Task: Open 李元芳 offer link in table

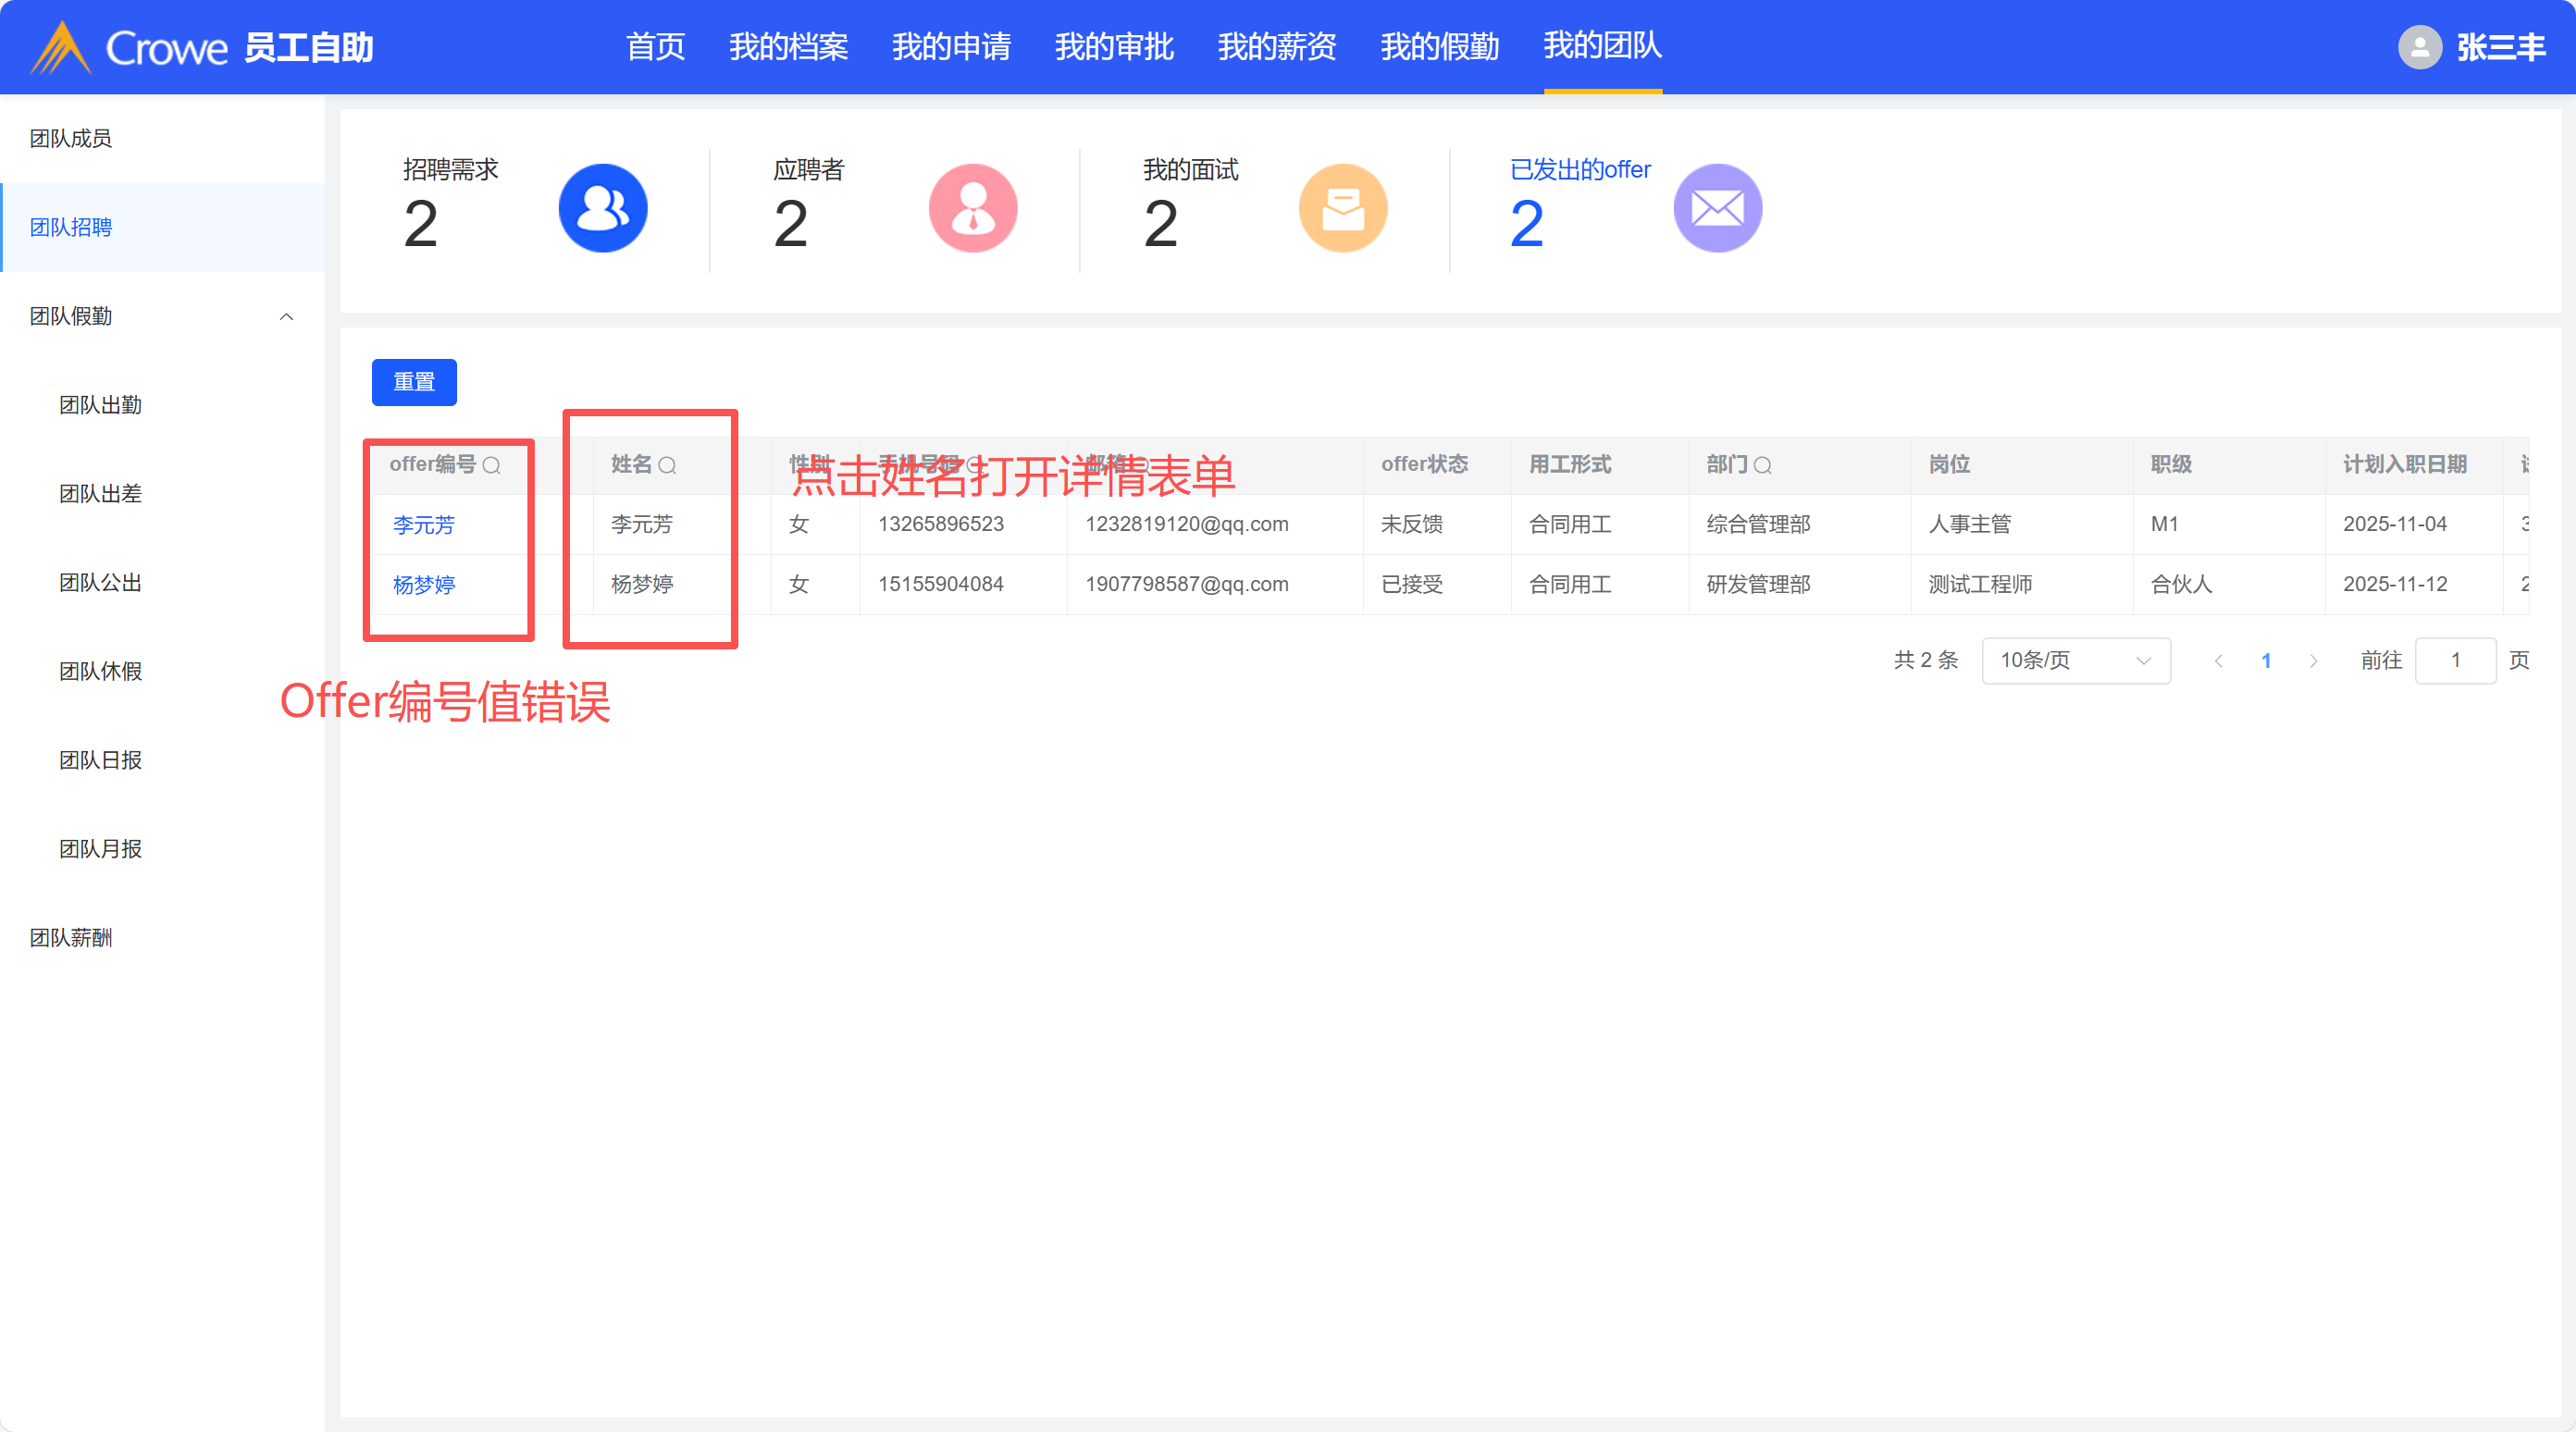Action: coord(424,525)
